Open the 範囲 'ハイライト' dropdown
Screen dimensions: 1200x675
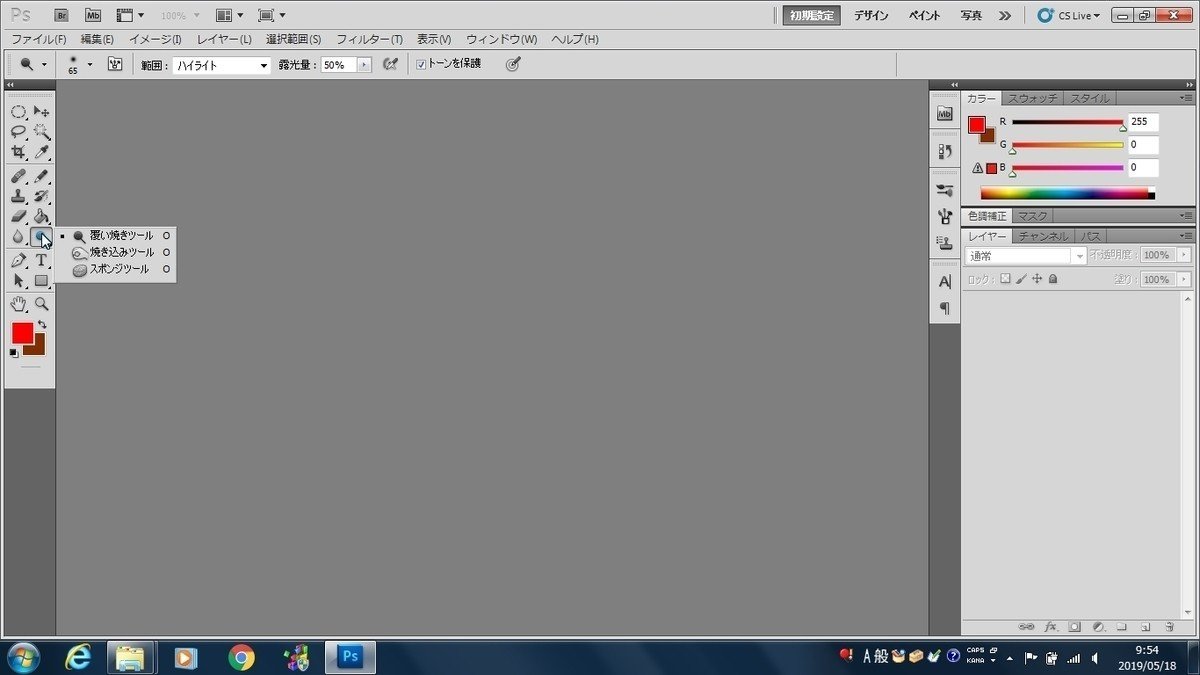point(221,65)
